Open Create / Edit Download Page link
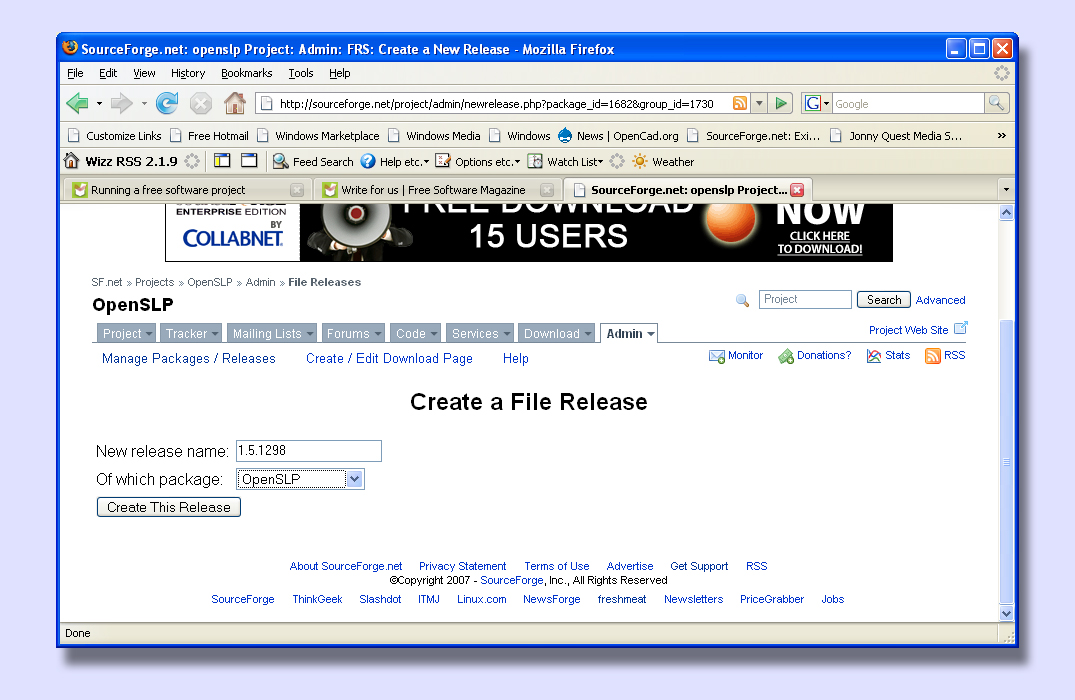This screenshot has width=1075, height=700. coord(389,359)
